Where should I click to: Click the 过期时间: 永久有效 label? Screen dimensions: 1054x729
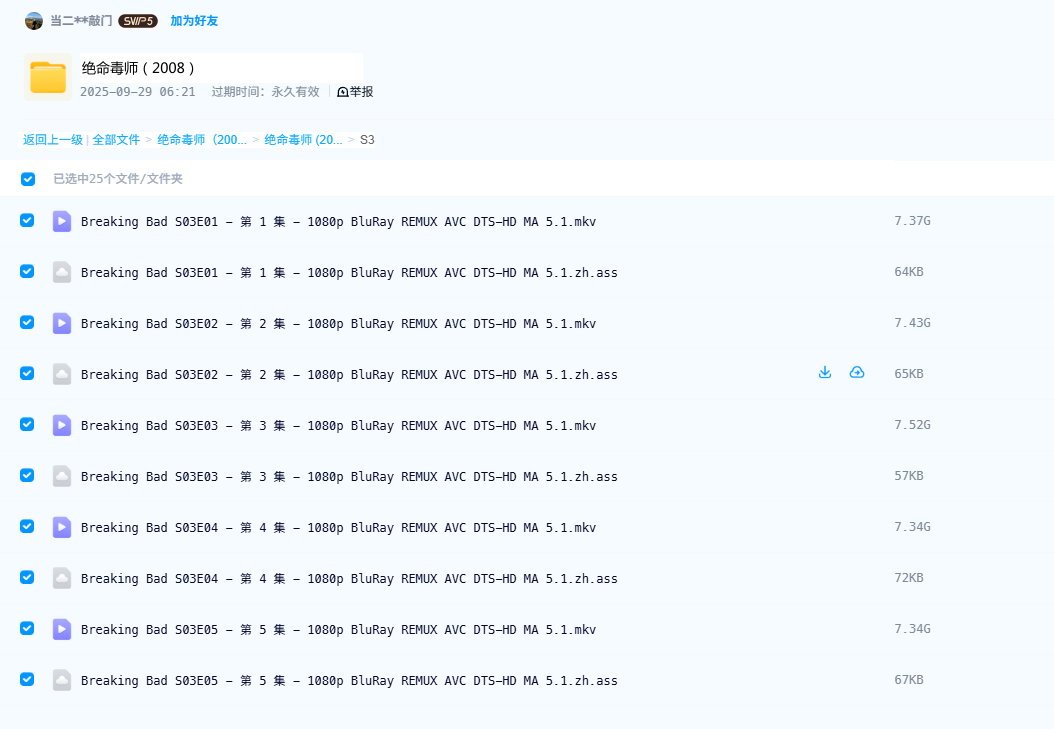point(266,92)
